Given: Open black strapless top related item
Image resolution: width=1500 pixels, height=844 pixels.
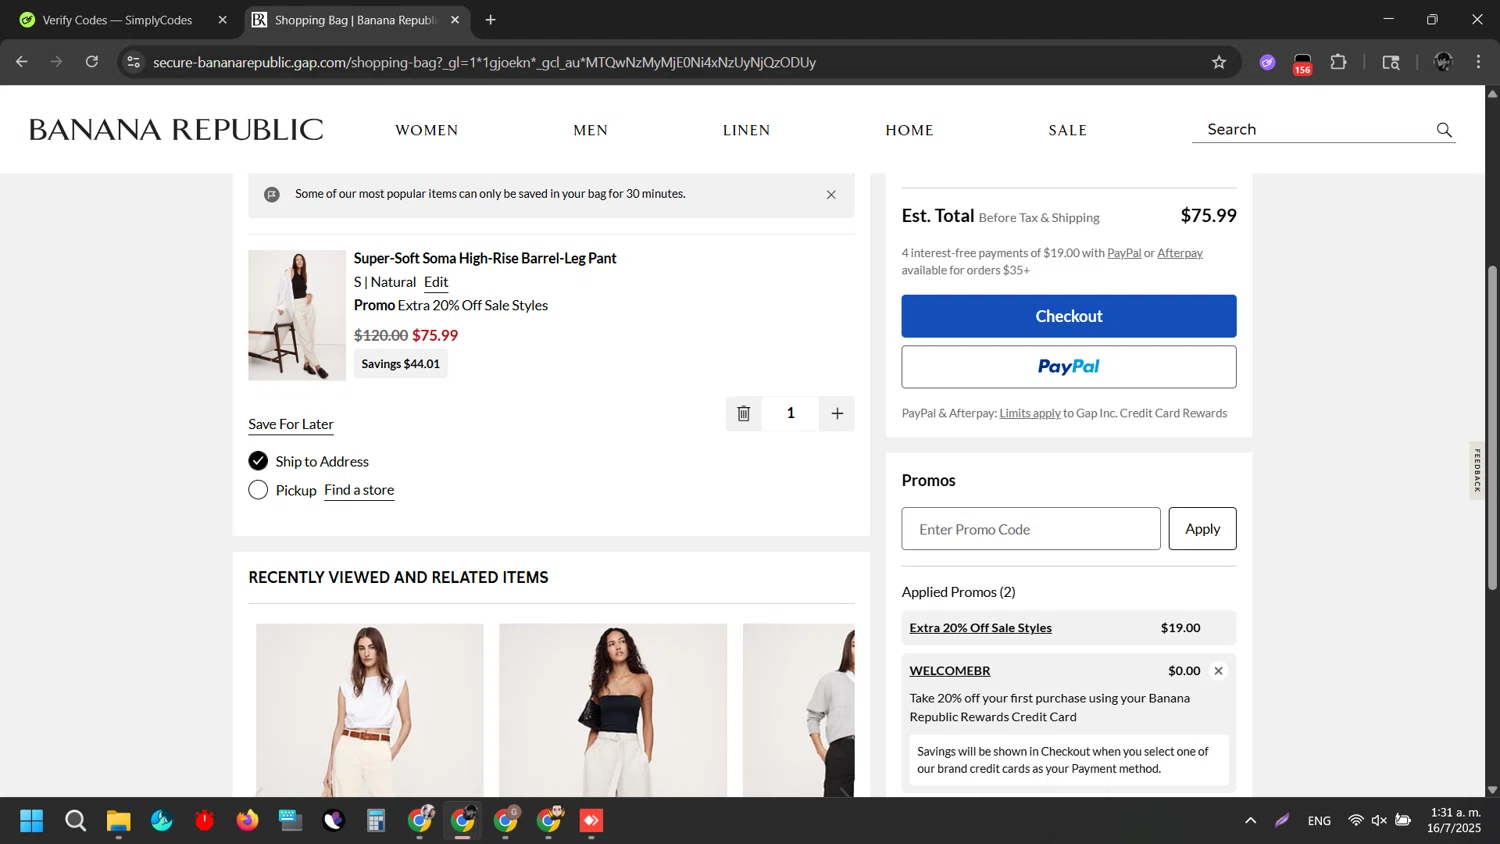Looking at the screenshot, I should (613, 710).
